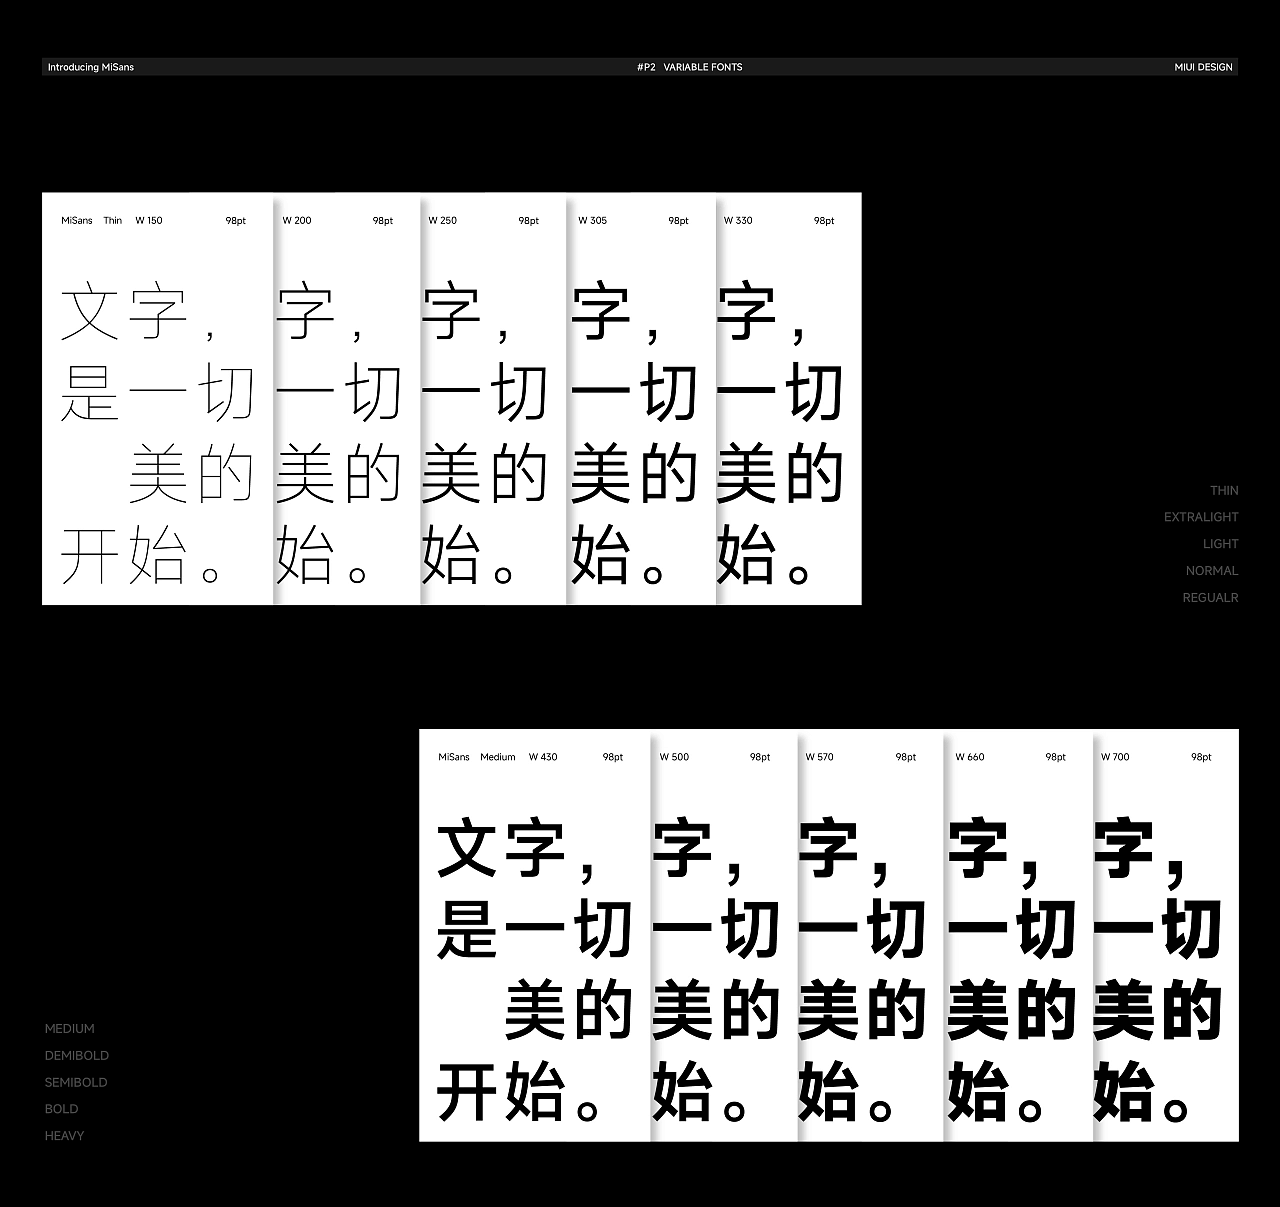Select the 'W 700' weight label
Viewport: 1280px width, 1207px height.
point(1115,757)
